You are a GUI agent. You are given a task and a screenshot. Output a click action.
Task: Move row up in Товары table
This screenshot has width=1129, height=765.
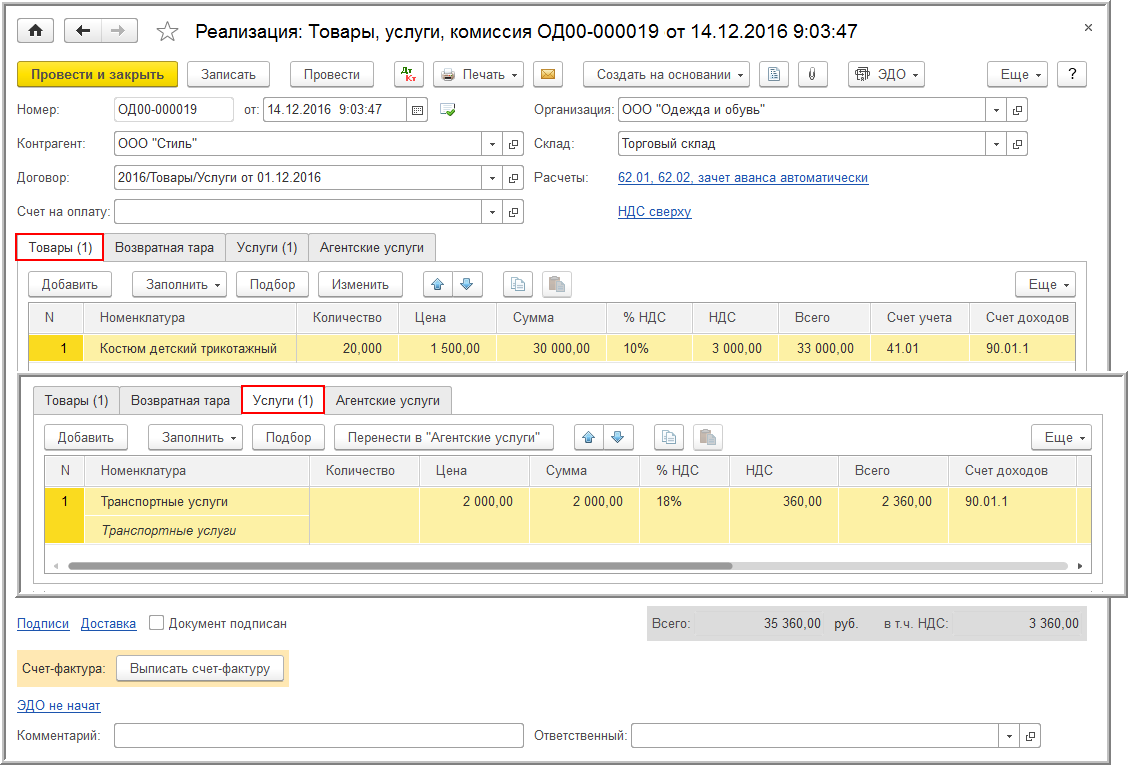438,285
